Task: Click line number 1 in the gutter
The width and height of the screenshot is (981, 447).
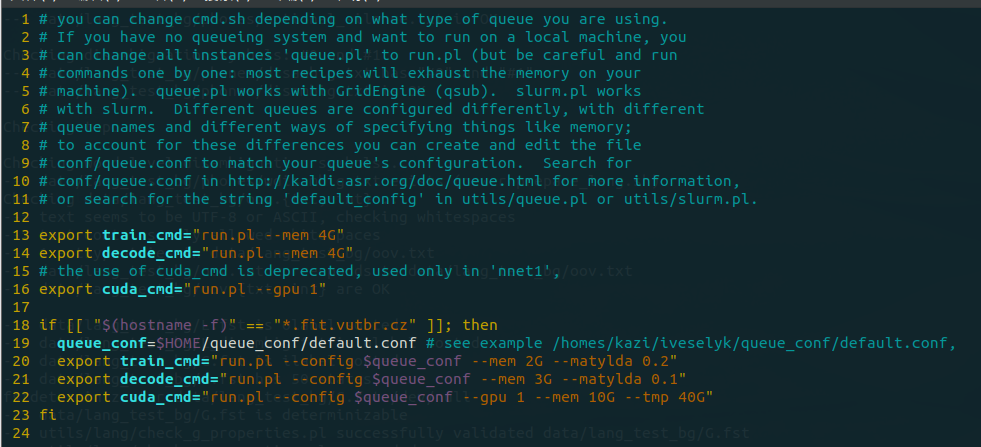Action: pyautogui.click(x=23, y=19)
